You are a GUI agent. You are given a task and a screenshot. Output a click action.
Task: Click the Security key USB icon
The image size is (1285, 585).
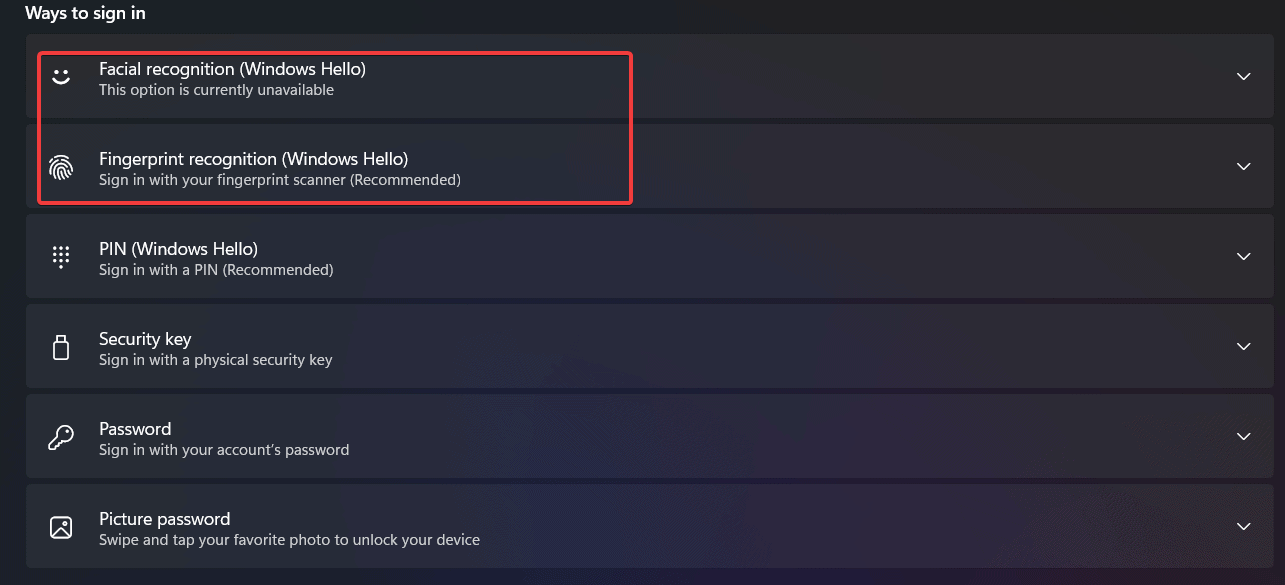click(x=61, y=347)
